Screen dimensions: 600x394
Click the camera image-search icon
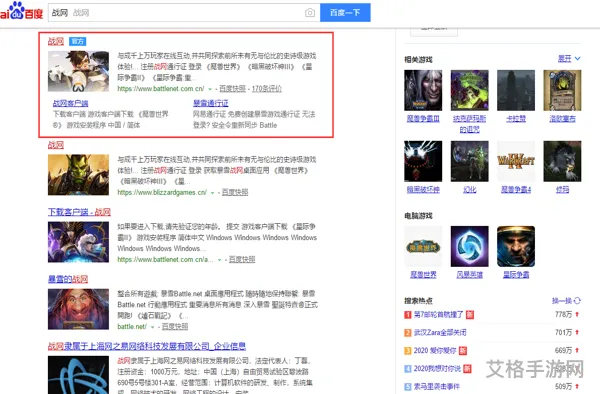pyautogui.click(x=310, y=13)
